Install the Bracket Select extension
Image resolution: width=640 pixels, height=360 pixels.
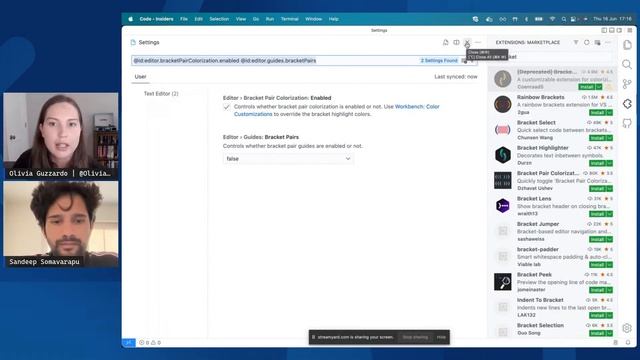point(598,138)
